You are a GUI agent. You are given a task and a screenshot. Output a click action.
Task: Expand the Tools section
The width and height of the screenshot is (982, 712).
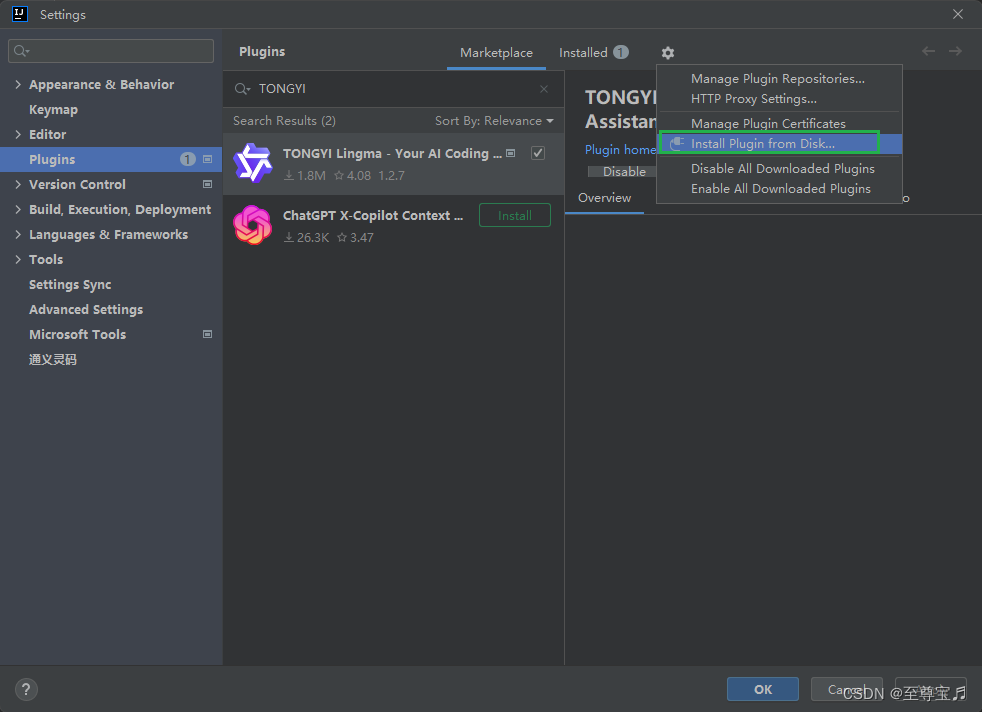click(18, 260)
